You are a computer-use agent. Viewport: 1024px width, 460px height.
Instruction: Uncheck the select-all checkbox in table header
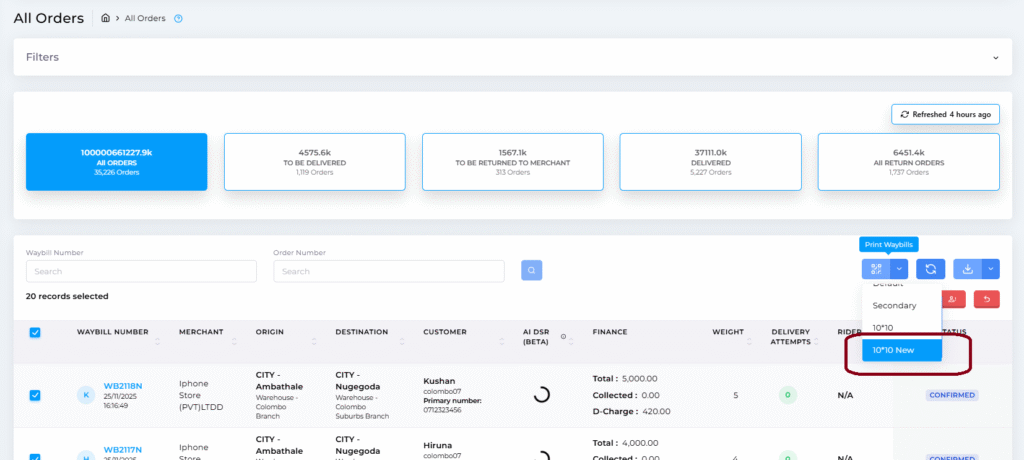(x=35, y=333)
